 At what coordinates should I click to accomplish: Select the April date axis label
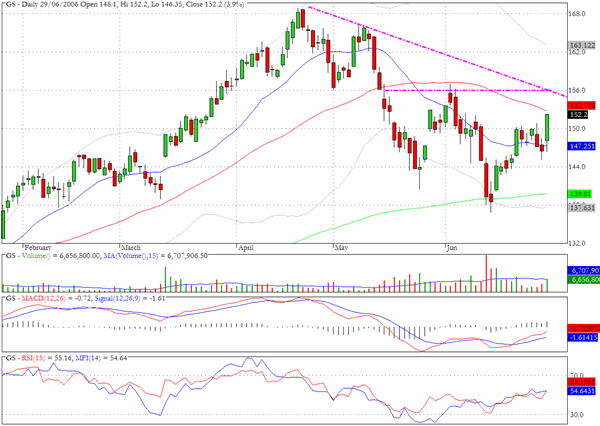click(x=246, y=248)
